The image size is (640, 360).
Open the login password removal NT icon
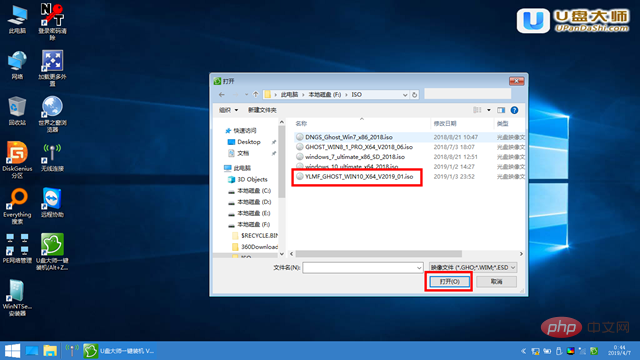(52, 22)
